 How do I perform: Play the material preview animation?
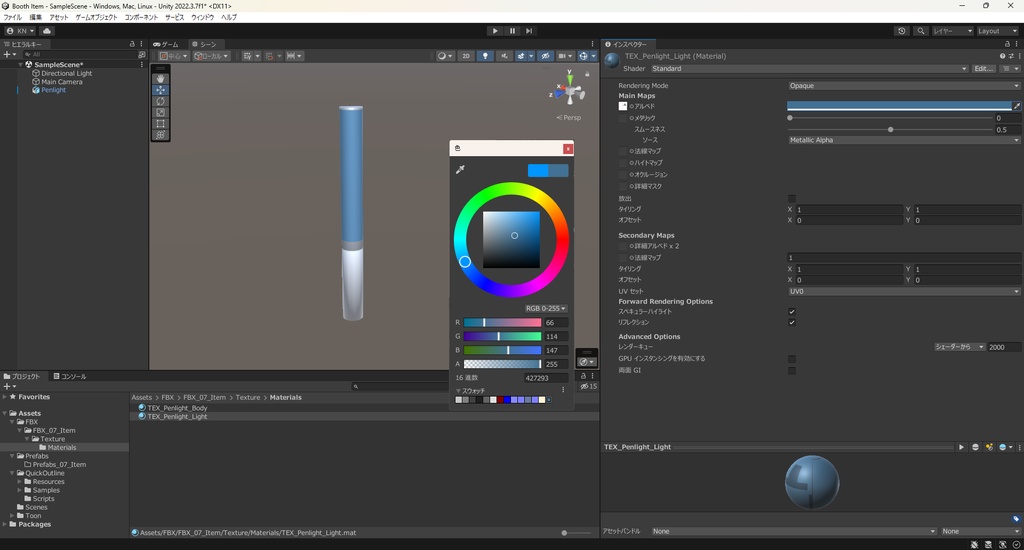961,447
